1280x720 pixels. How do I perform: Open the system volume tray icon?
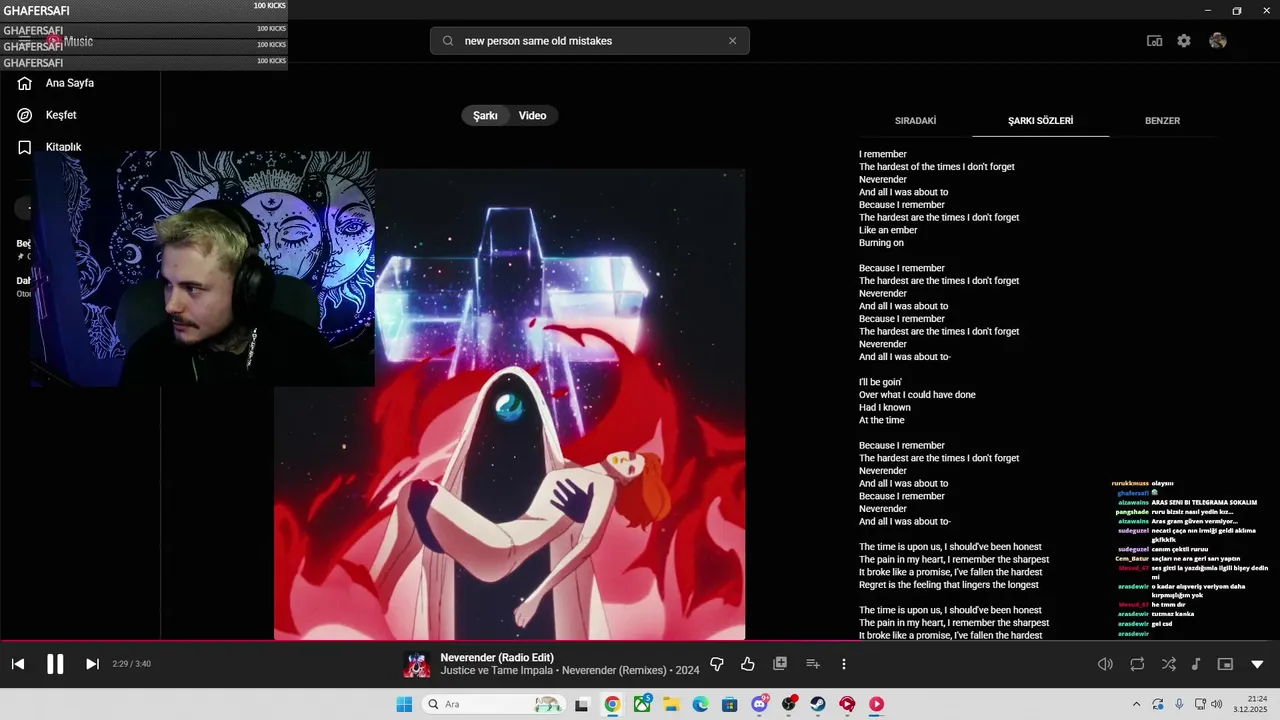point(1216,704)
